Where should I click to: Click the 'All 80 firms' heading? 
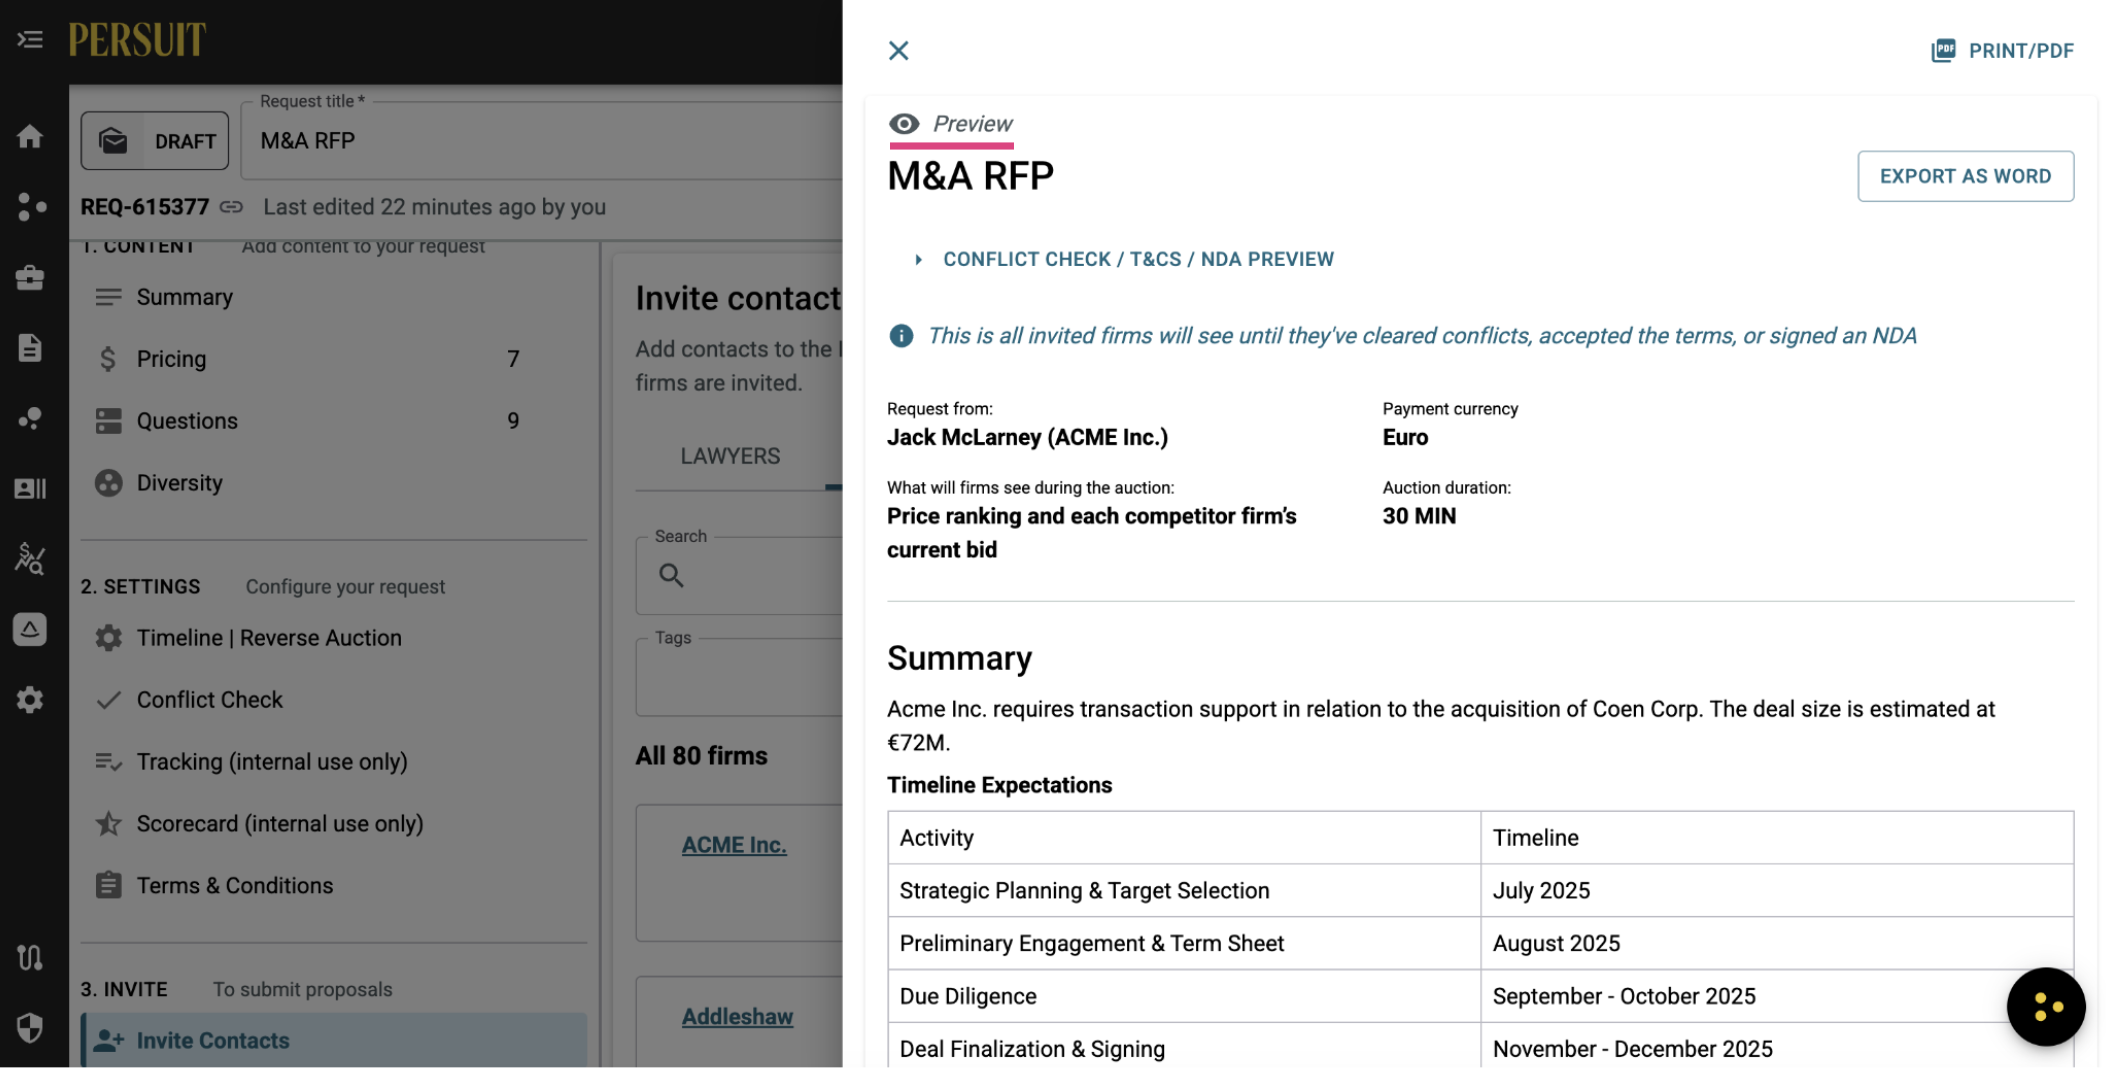pos(702,756)
